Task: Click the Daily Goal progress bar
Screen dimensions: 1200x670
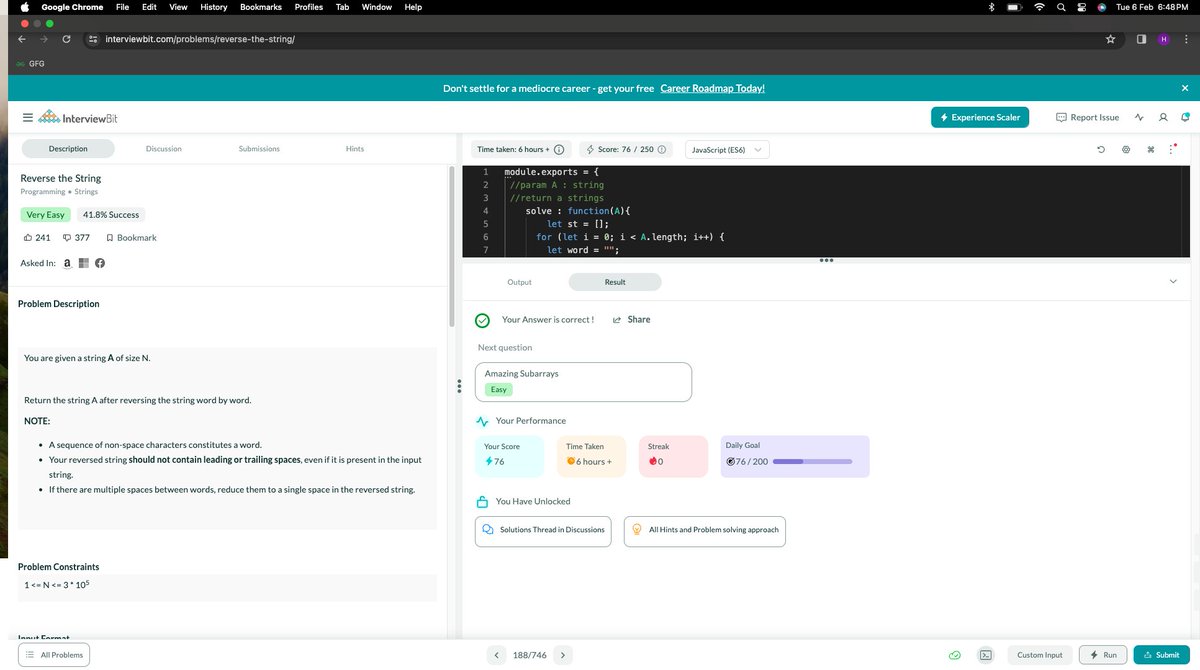Action: [x=813, y=462]
